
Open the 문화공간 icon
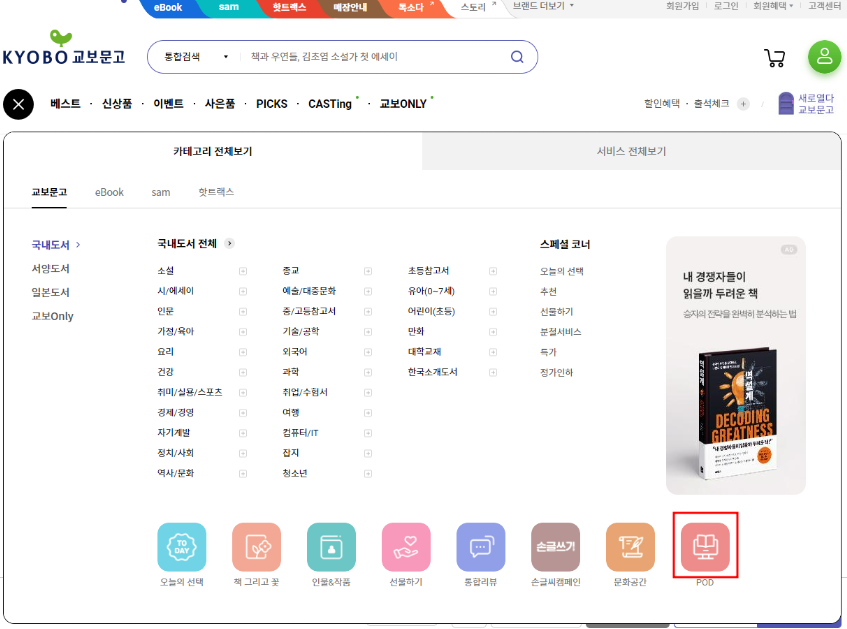(x=630, y=547)
